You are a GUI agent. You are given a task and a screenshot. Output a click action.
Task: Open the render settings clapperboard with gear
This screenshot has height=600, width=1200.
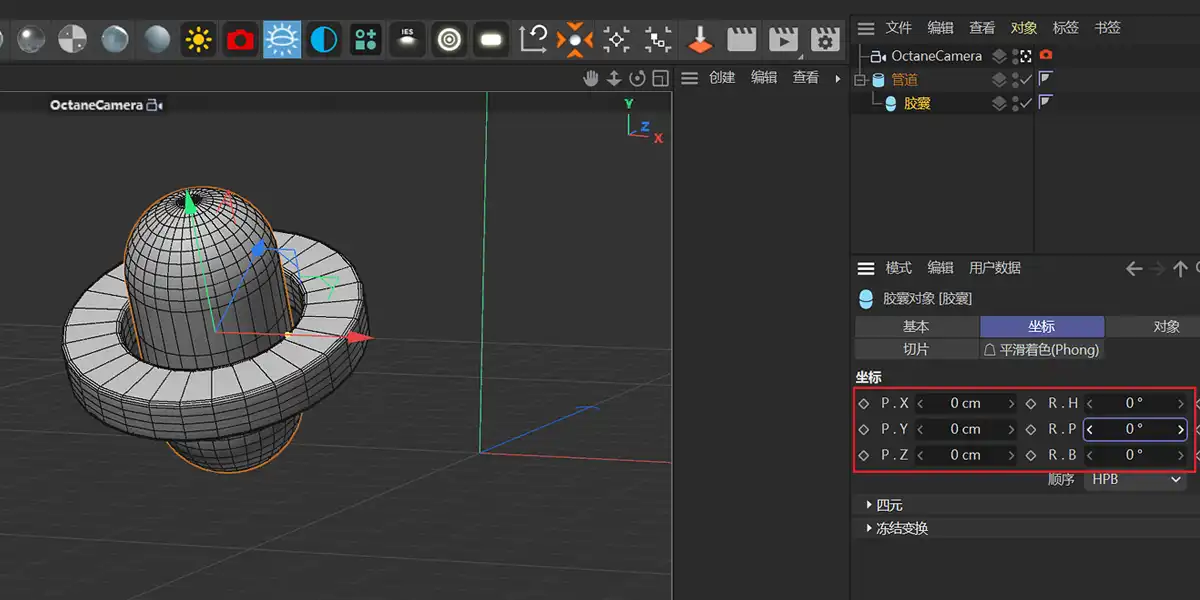tap(824, 40)
